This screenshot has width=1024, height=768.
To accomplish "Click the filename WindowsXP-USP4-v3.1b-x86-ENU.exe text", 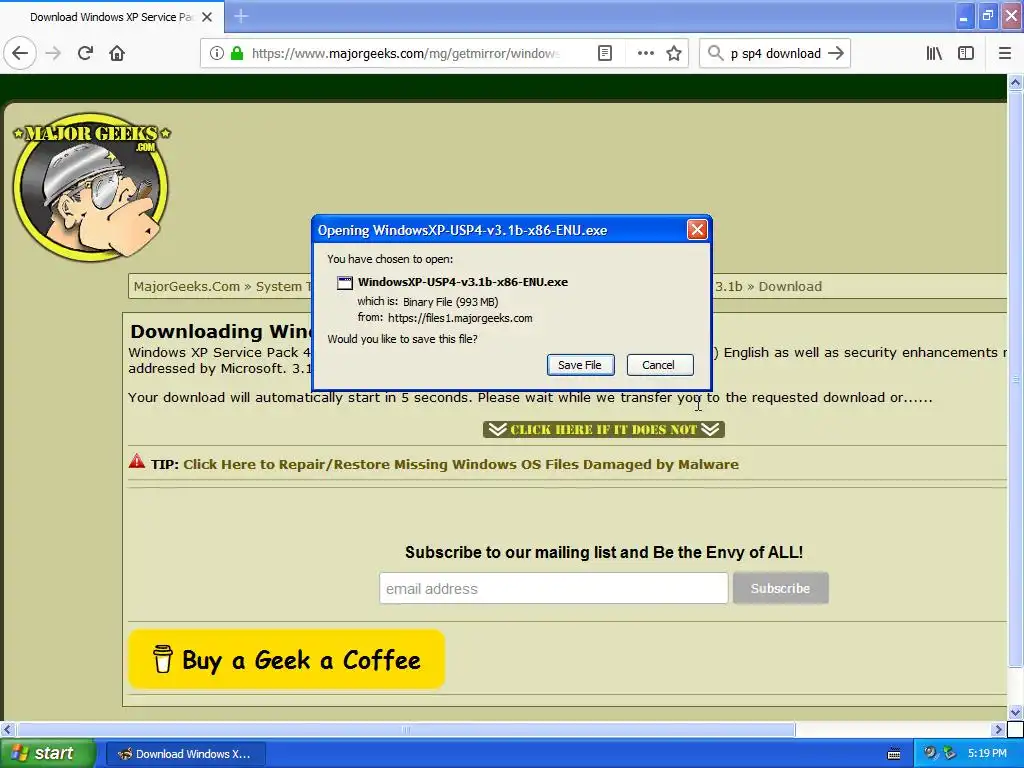I will click(462, 282).
